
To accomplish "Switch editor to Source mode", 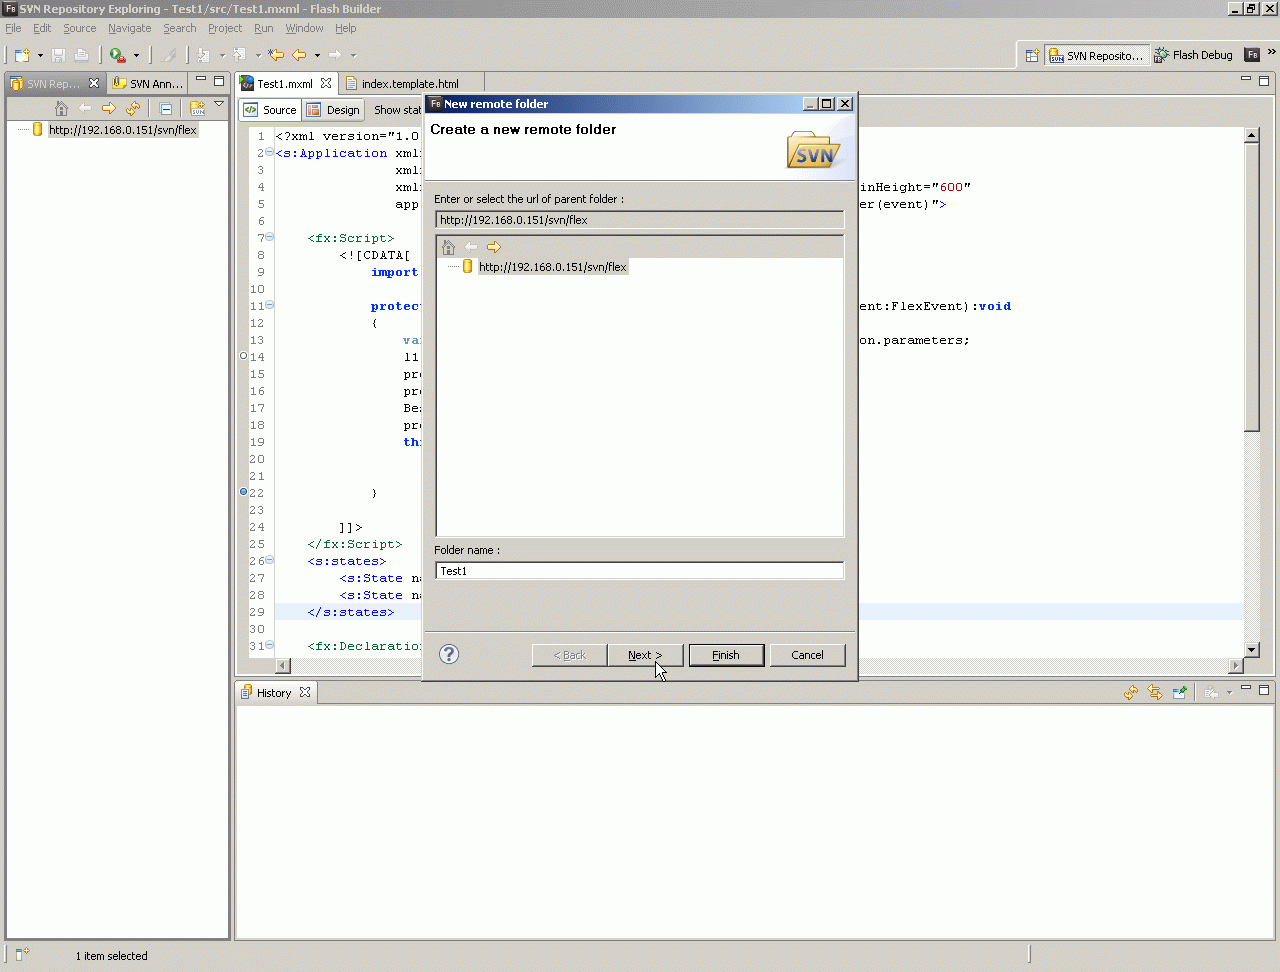I will pos(270,110).
